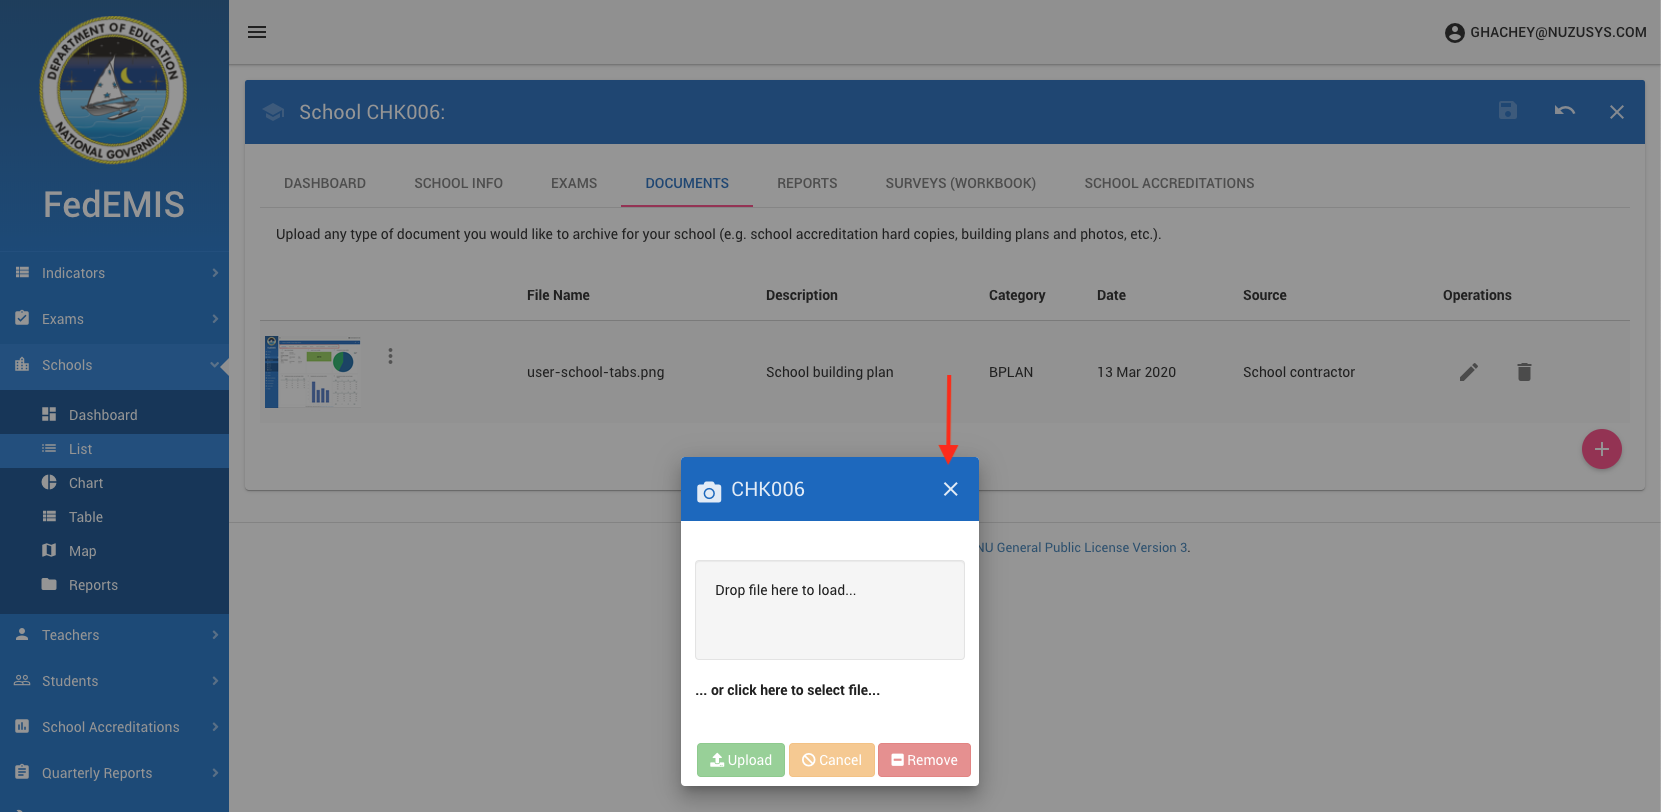This screenshot has height=812, width=1661.
Task: Open the School Accreditations tab
Action: [x=1168, y=183]
